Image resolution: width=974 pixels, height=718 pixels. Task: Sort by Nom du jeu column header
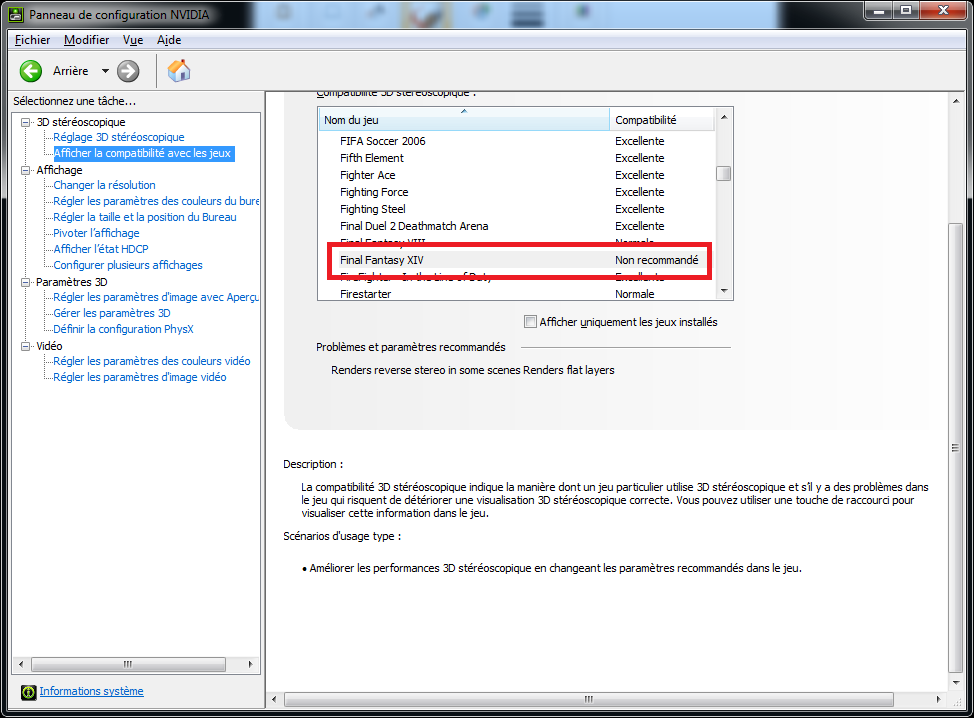click(464, 120)
